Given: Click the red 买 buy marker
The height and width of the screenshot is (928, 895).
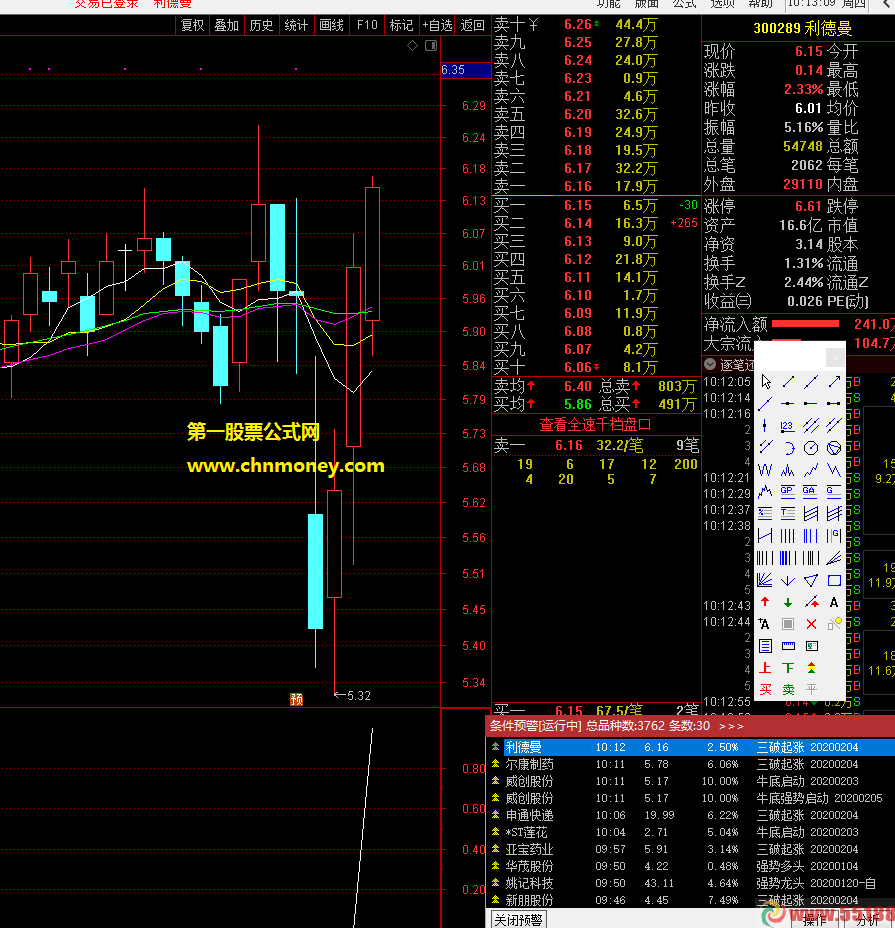Looking at the screenshot, I should (x=765, y=689).
